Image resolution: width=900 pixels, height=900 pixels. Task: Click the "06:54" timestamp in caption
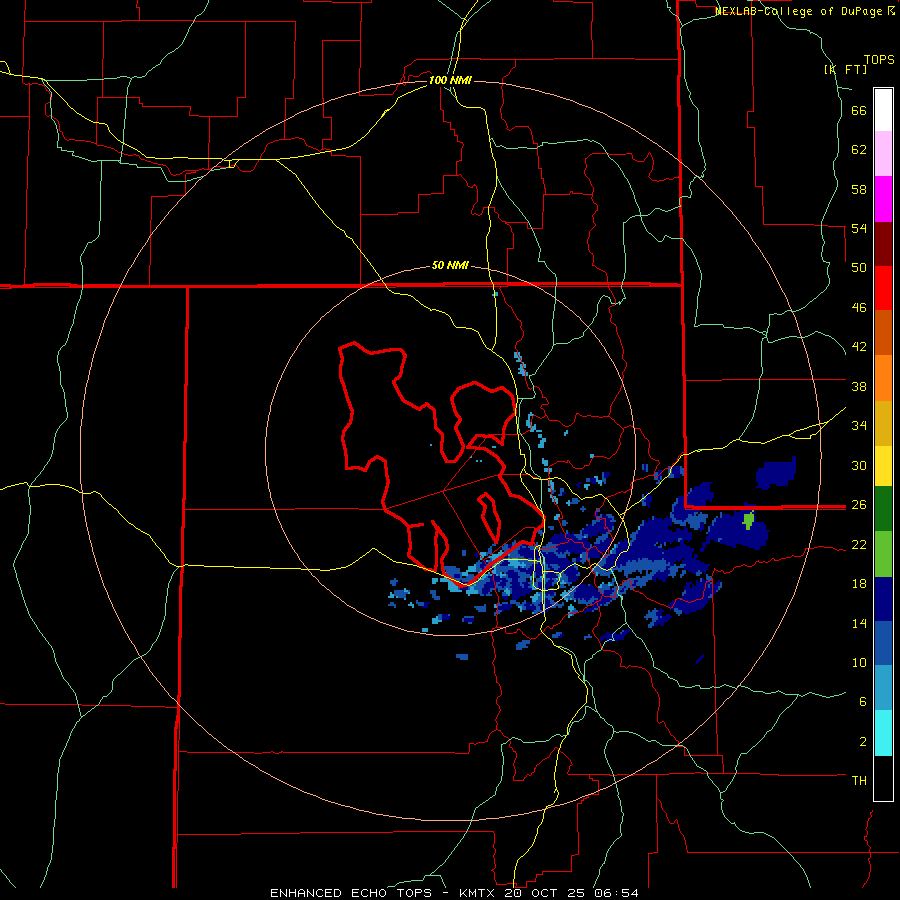617,893
